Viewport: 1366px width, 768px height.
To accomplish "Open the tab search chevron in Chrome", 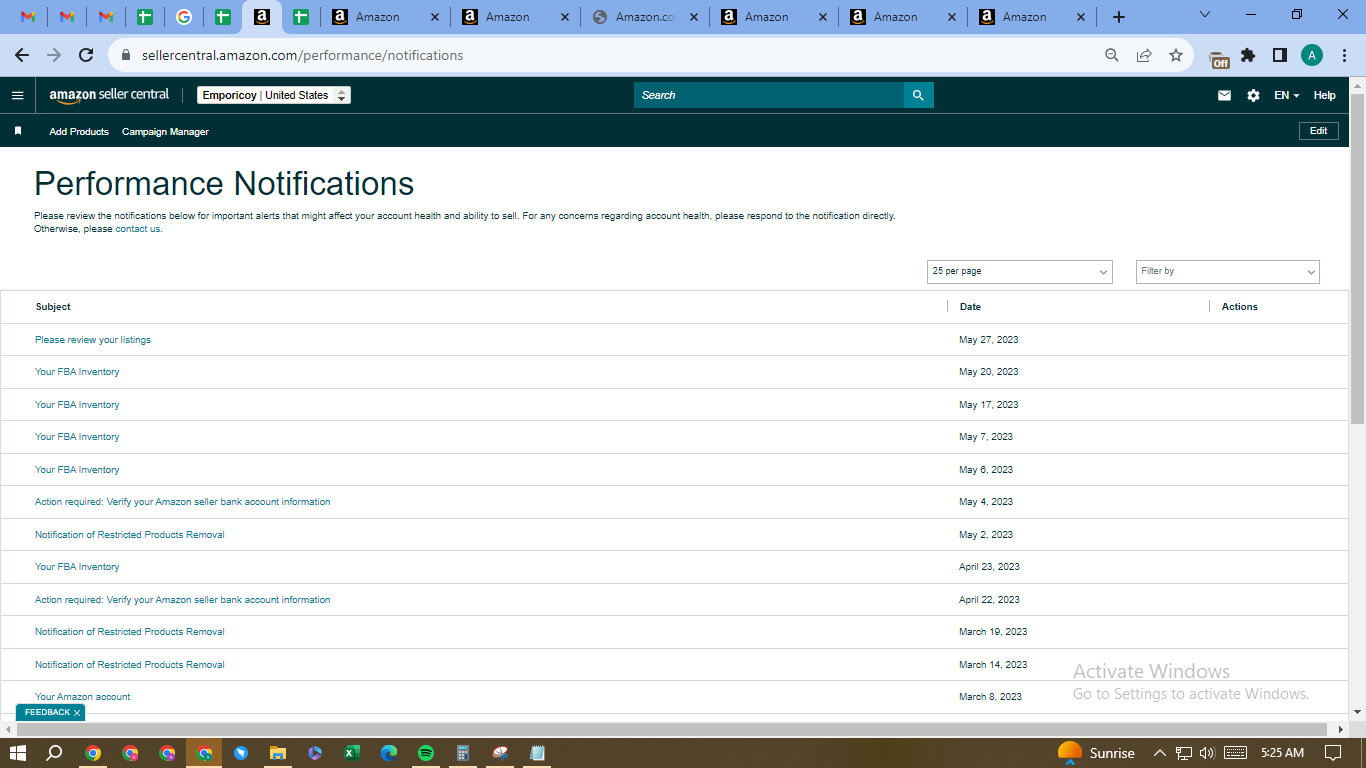I will point(1204,15).
